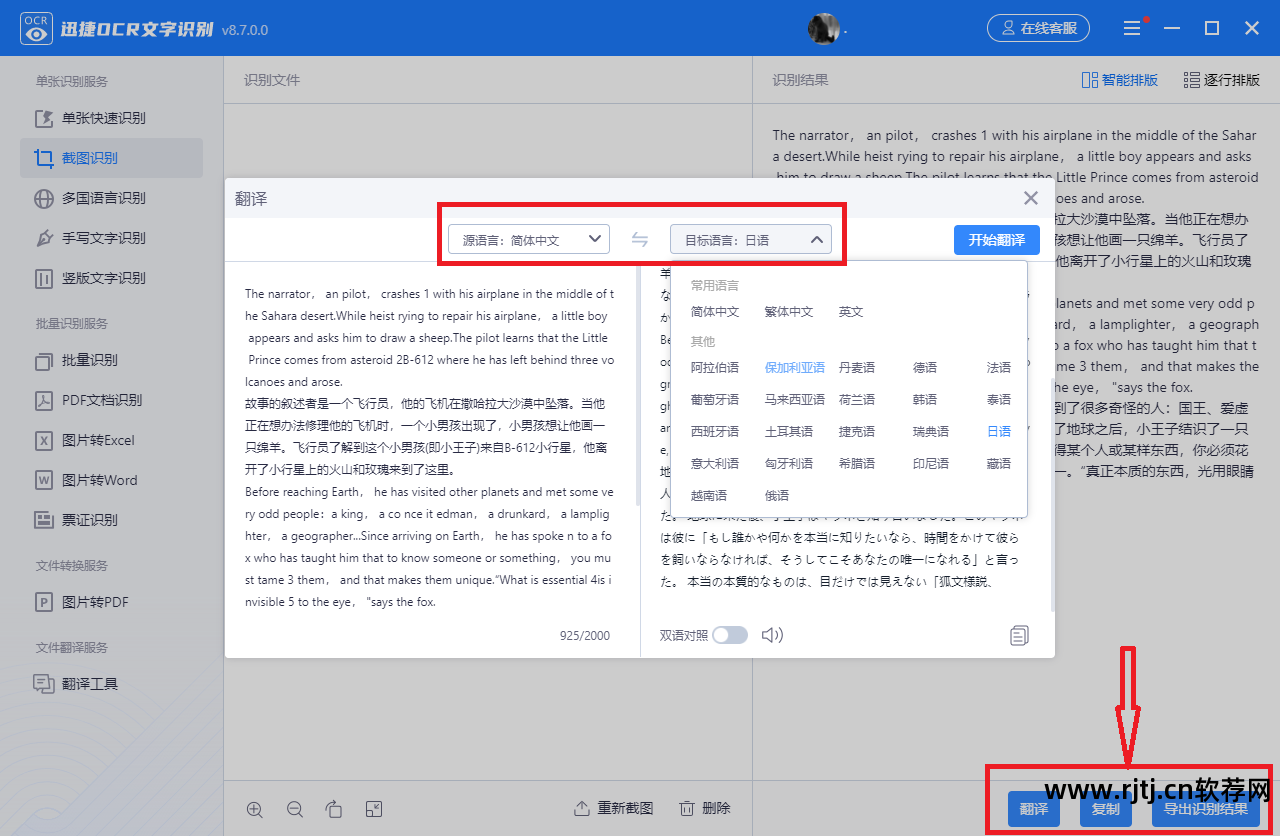The height and width of the screenshot is (836, 1280).
Task: Open 多国语言识别 in the sidebar
Action: [x=103, y=198]
